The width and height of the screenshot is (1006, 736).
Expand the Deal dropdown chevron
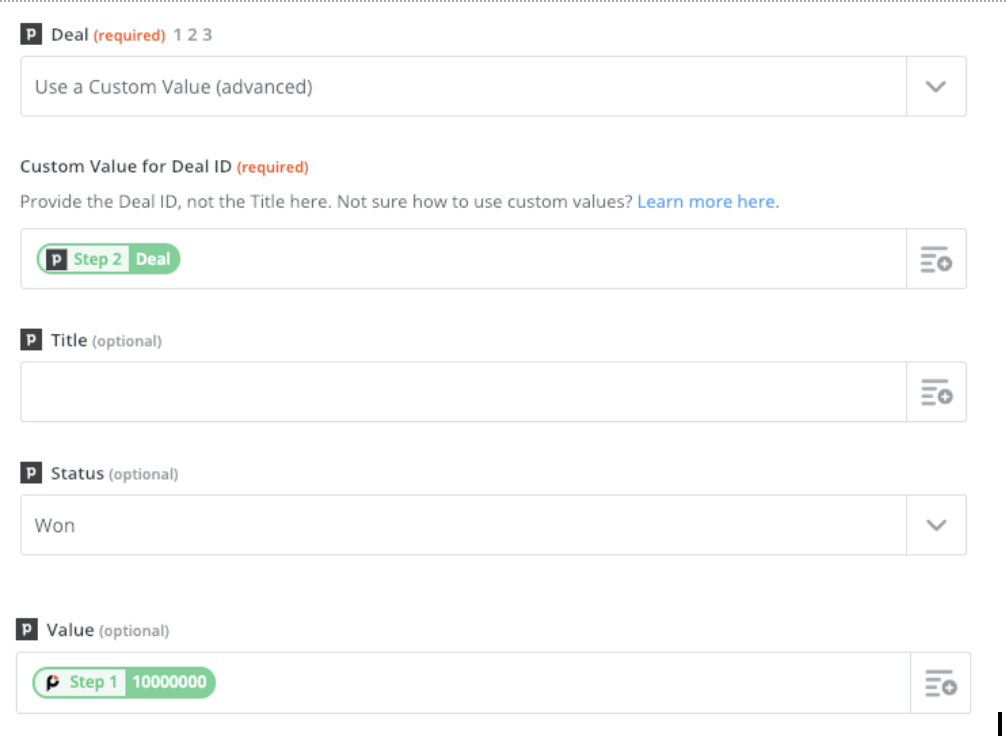[936, 87]
